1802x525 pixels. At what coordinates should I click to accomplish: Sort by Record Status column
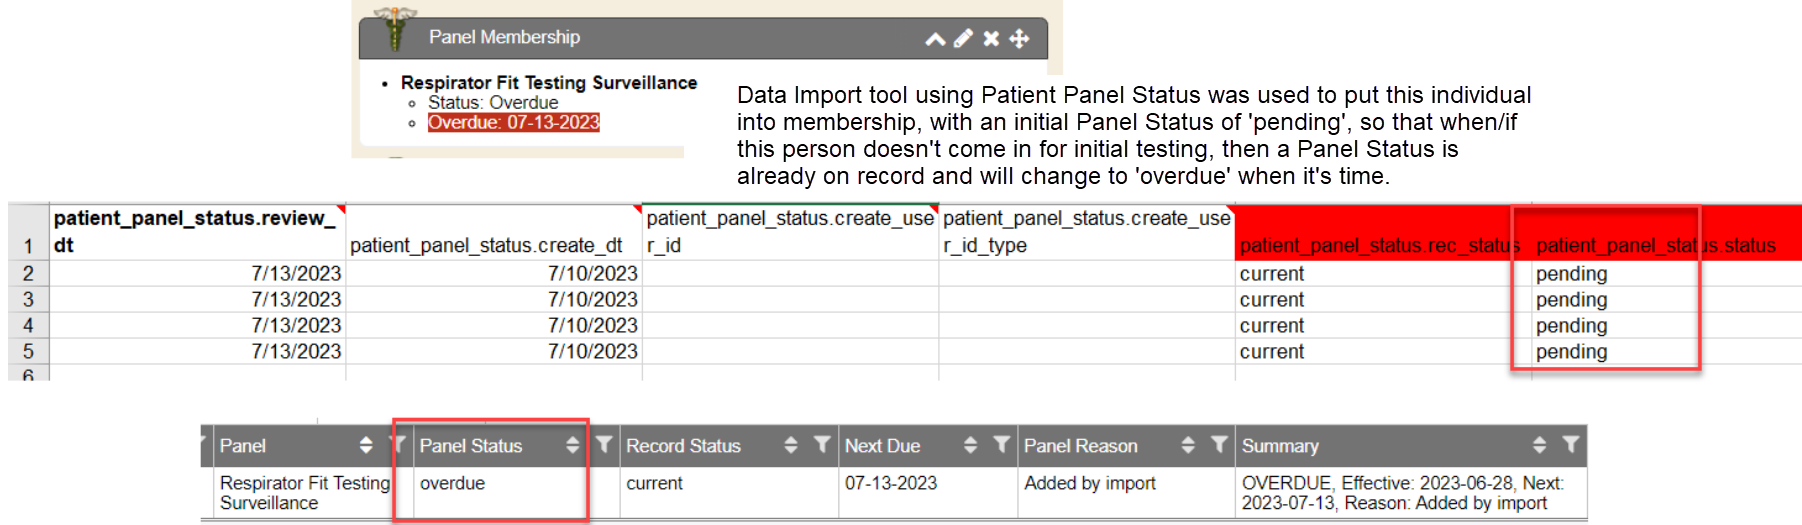[791, 445]
